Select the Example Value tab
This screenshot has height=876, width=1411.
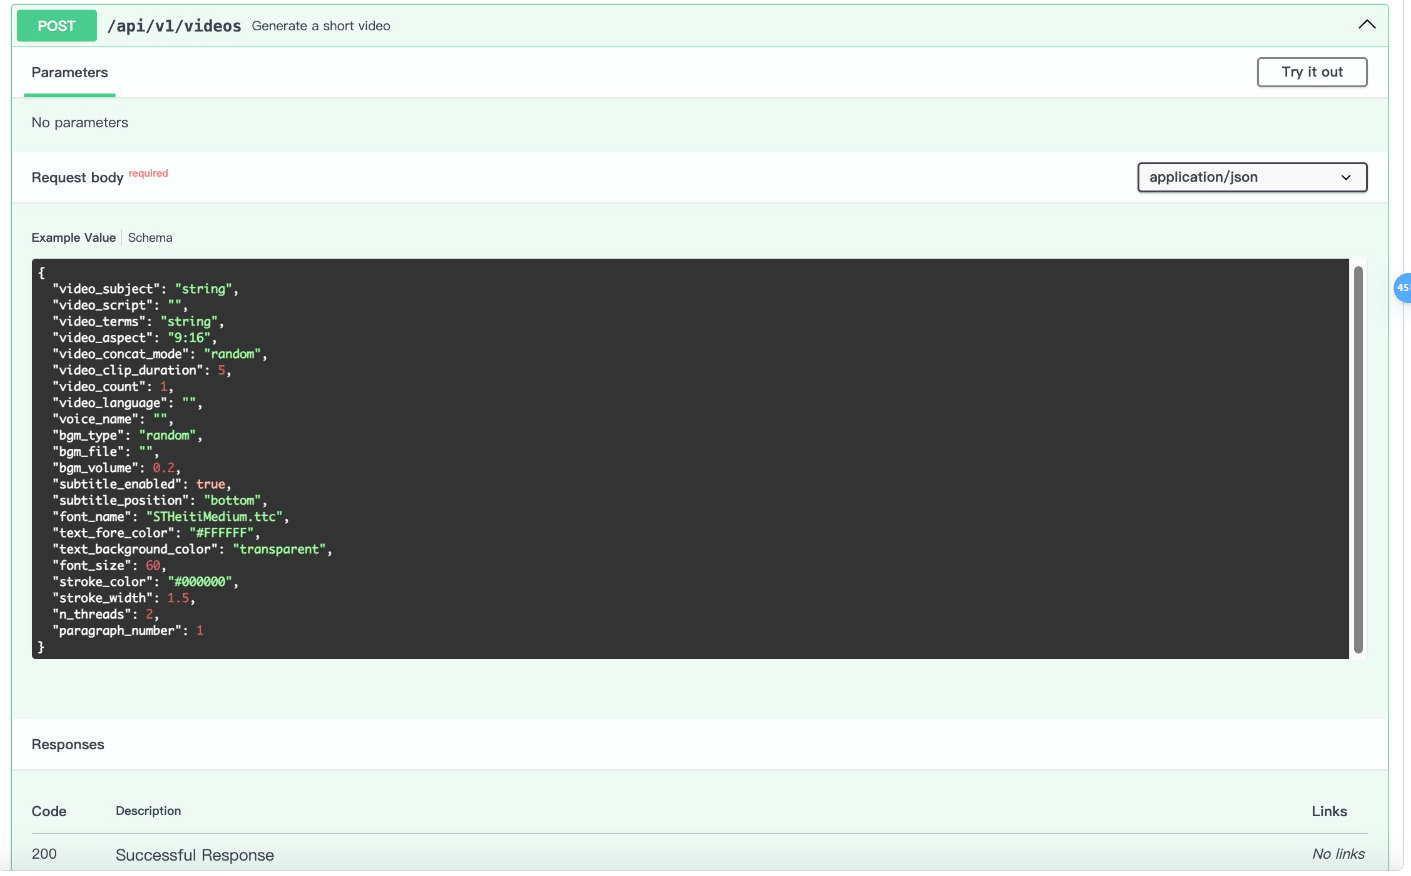[73, 238]
